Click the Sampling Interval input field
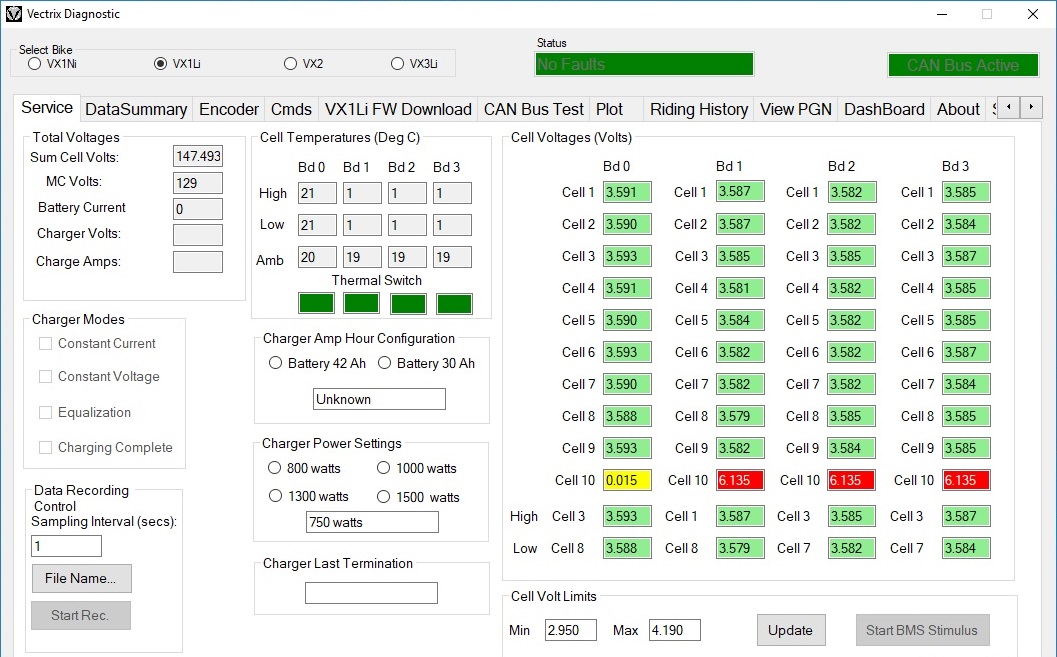Screen dimensions: 1057x657 click(x=67, y=546)
